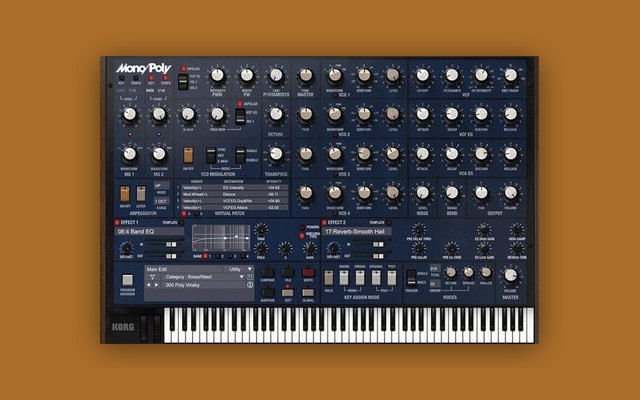
Task: Click program name 000 Poly Vinsky
Action: click(x=183, y=285)
